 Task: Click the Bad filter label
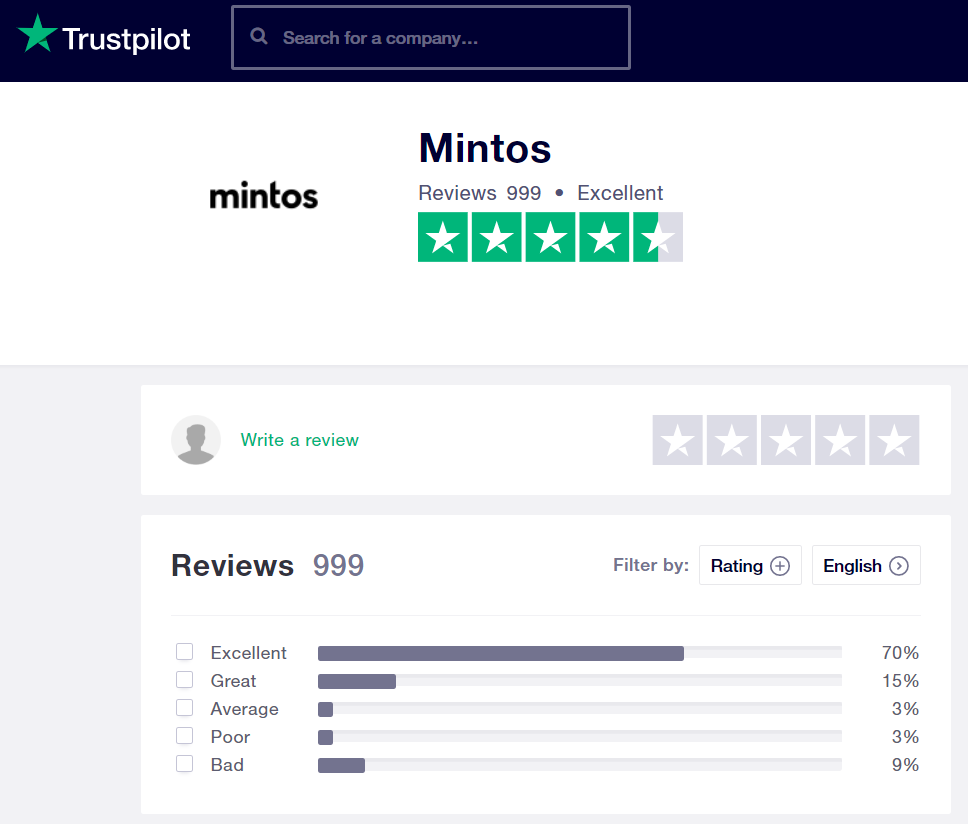227,765
